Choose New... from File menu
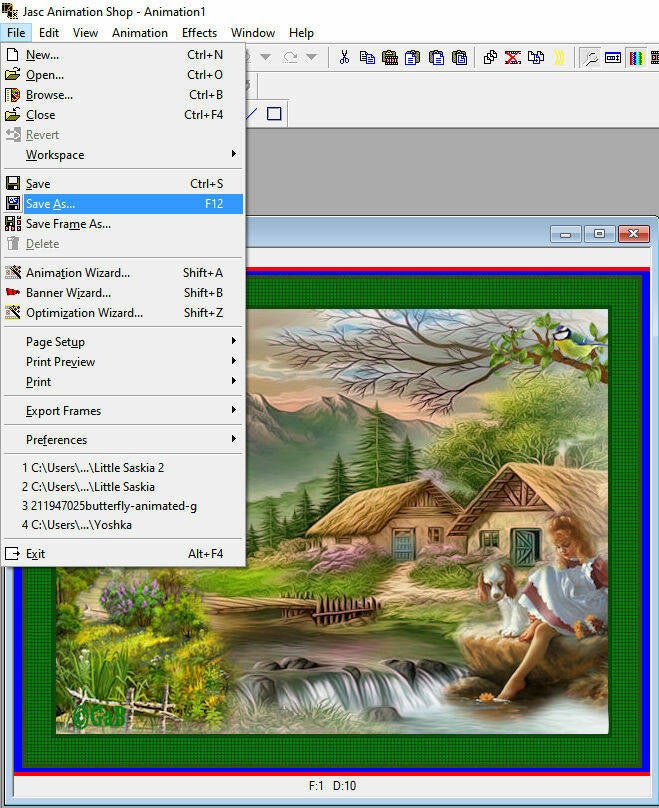659x808 pixels. pyautogui.click(x=123, y=55)
